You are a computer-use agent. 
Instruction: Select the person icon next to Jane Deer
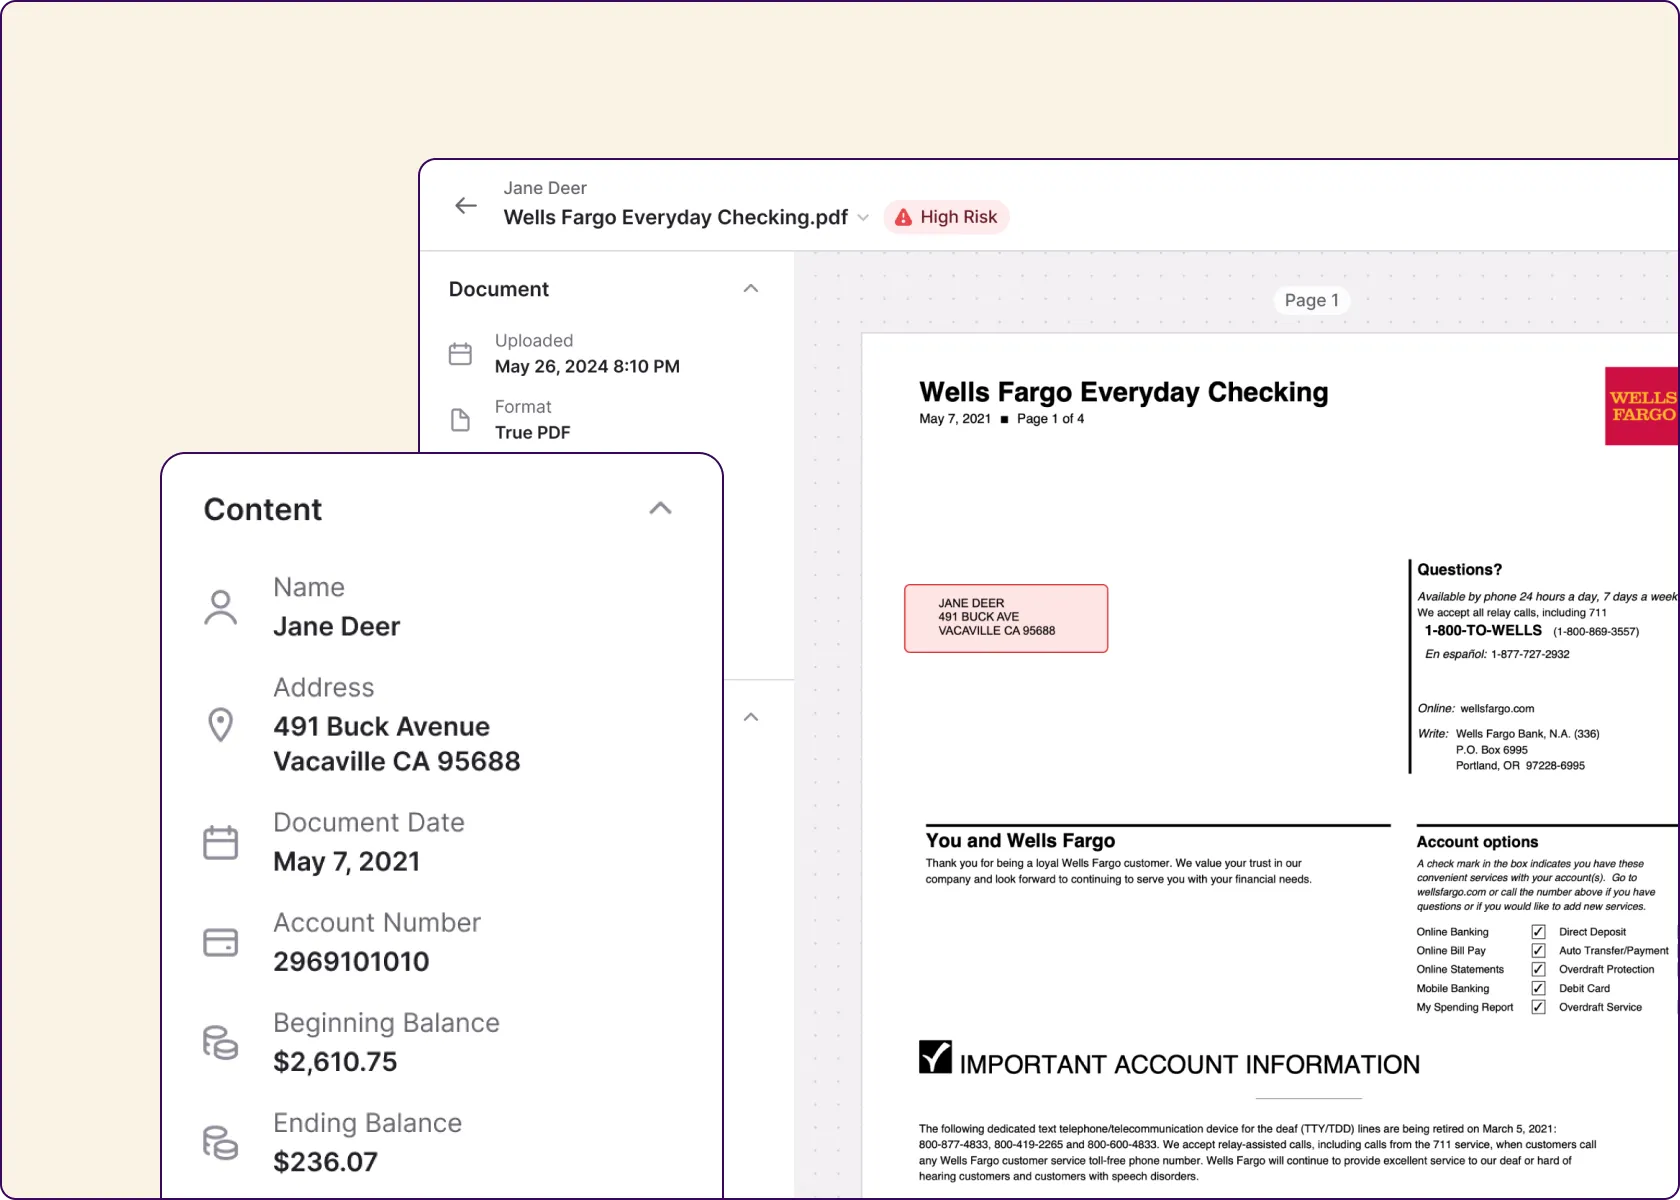click(220, 605)
